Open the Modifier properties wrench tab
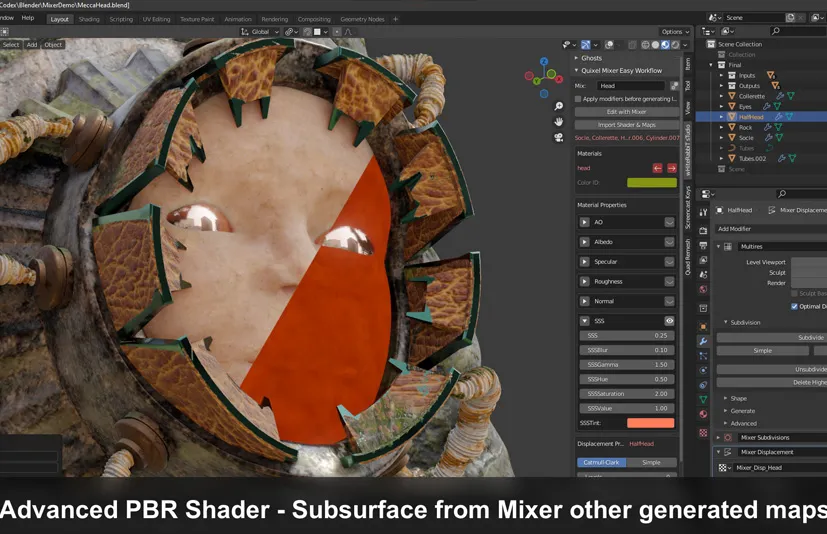This screenshot has height=534, width=827. (x=703, y=341)
